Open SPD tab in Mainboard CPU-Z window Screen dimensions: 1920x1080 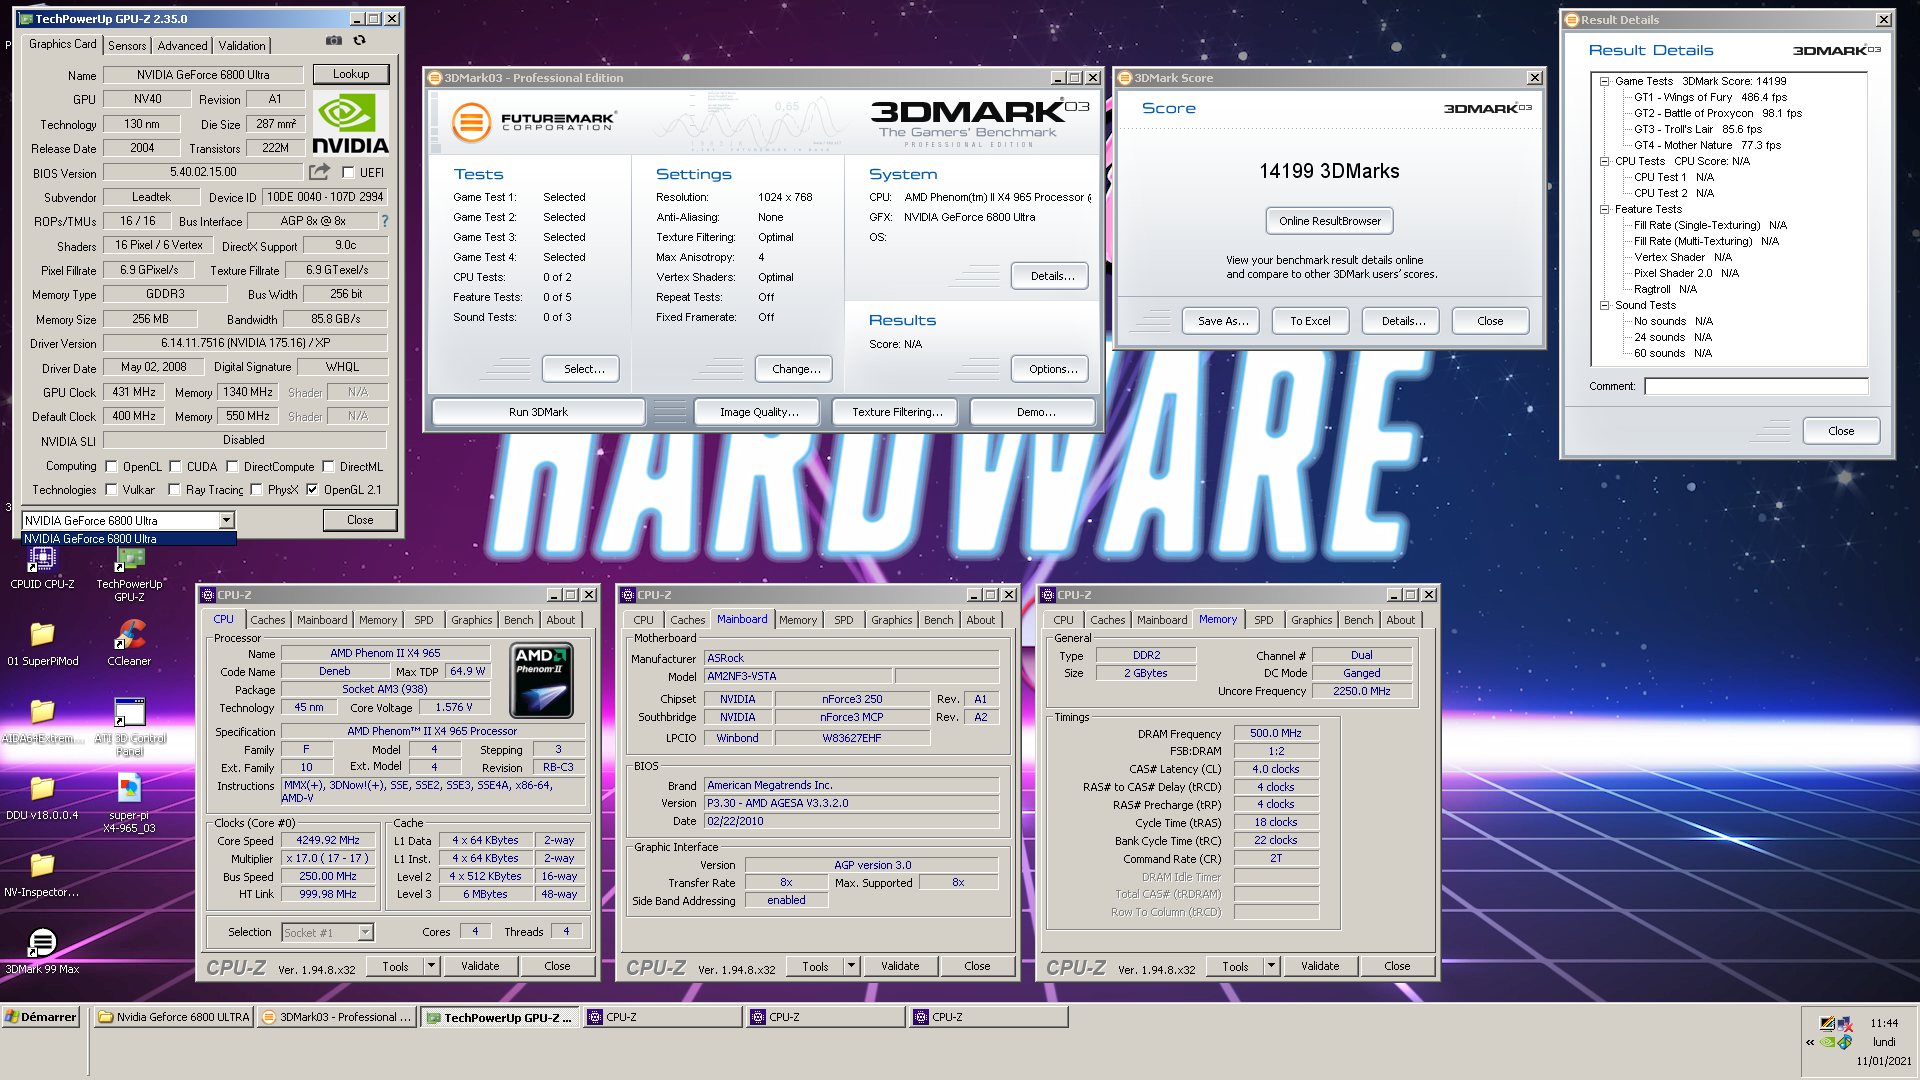pos(844,620)
